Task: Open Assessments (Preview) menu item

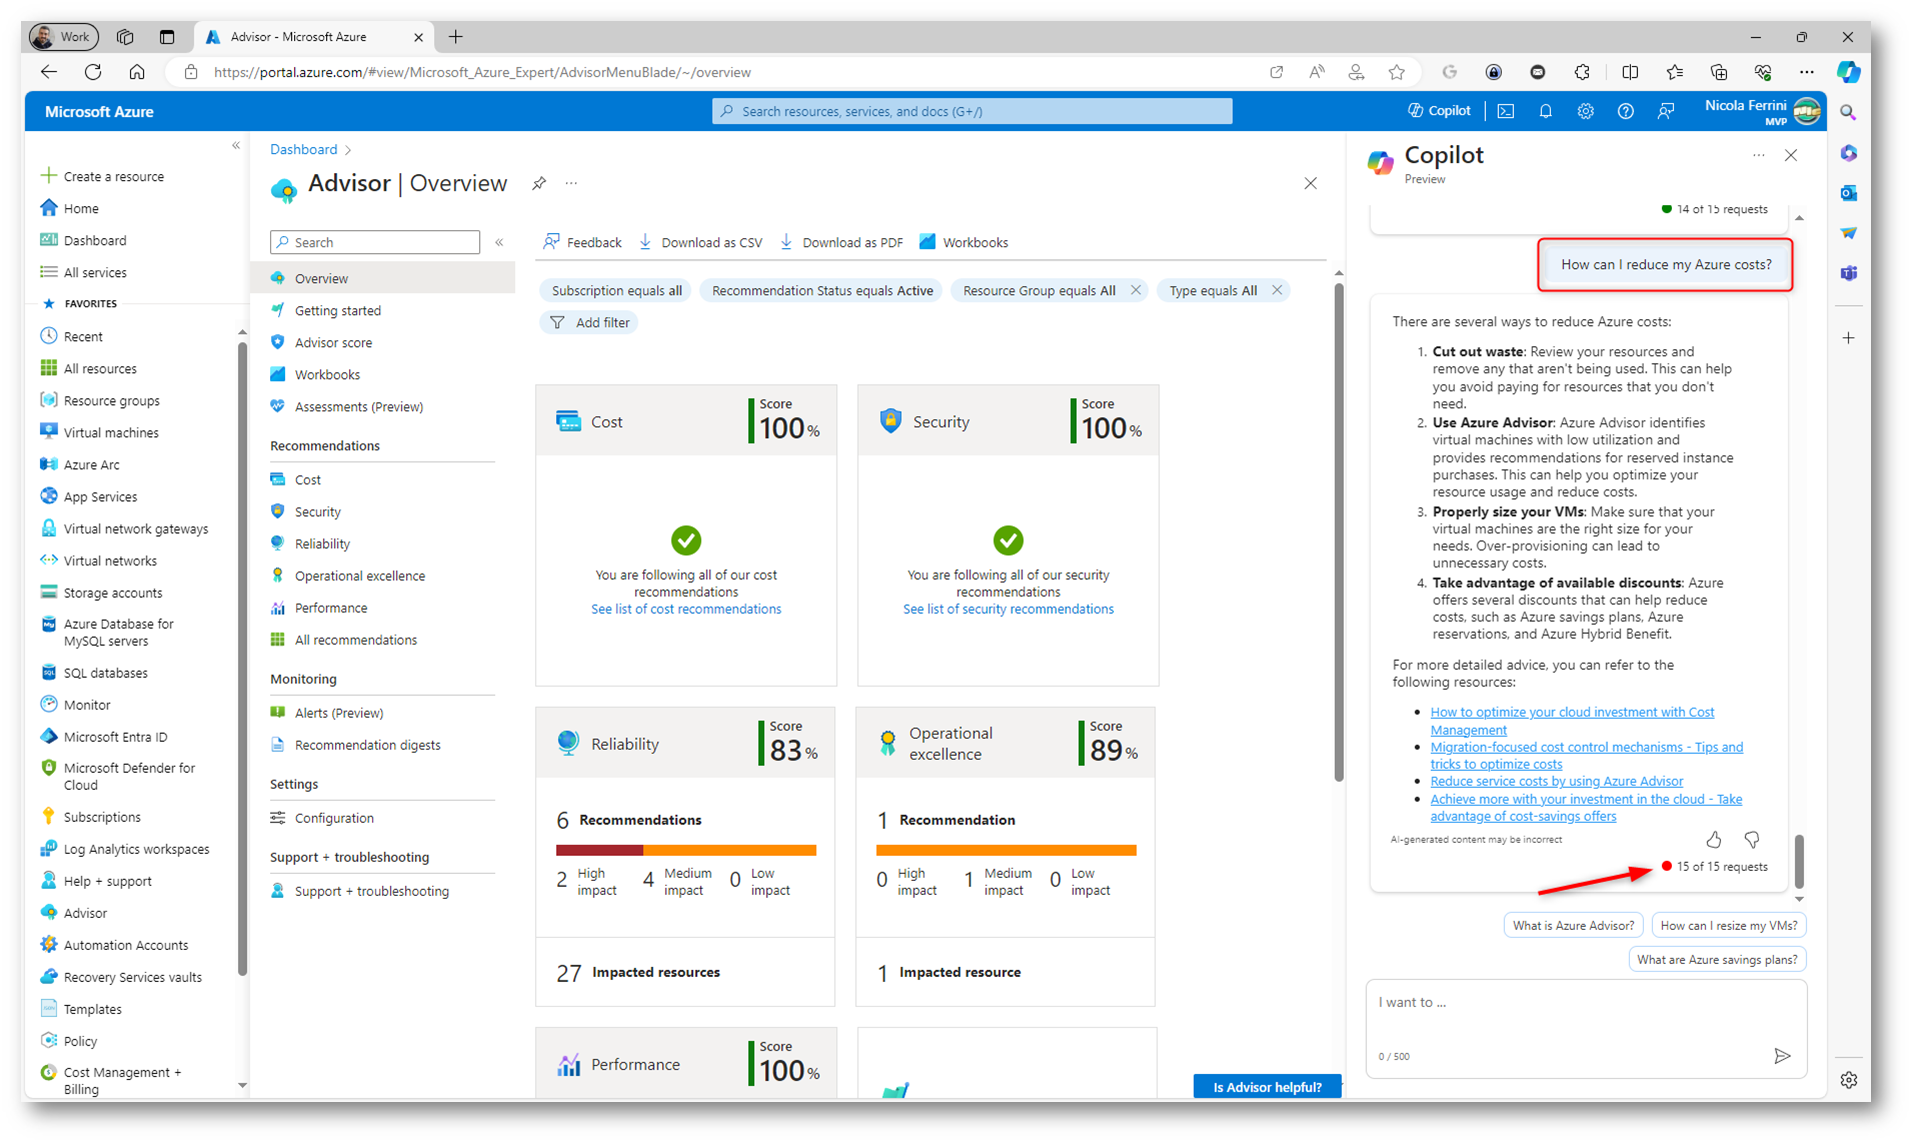Action: [358, 406]
